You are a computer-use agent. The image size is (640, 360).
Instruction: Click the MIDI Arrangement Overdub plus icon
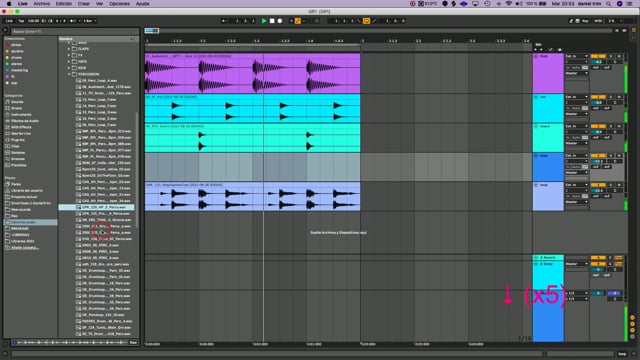[x=291, y=21]
